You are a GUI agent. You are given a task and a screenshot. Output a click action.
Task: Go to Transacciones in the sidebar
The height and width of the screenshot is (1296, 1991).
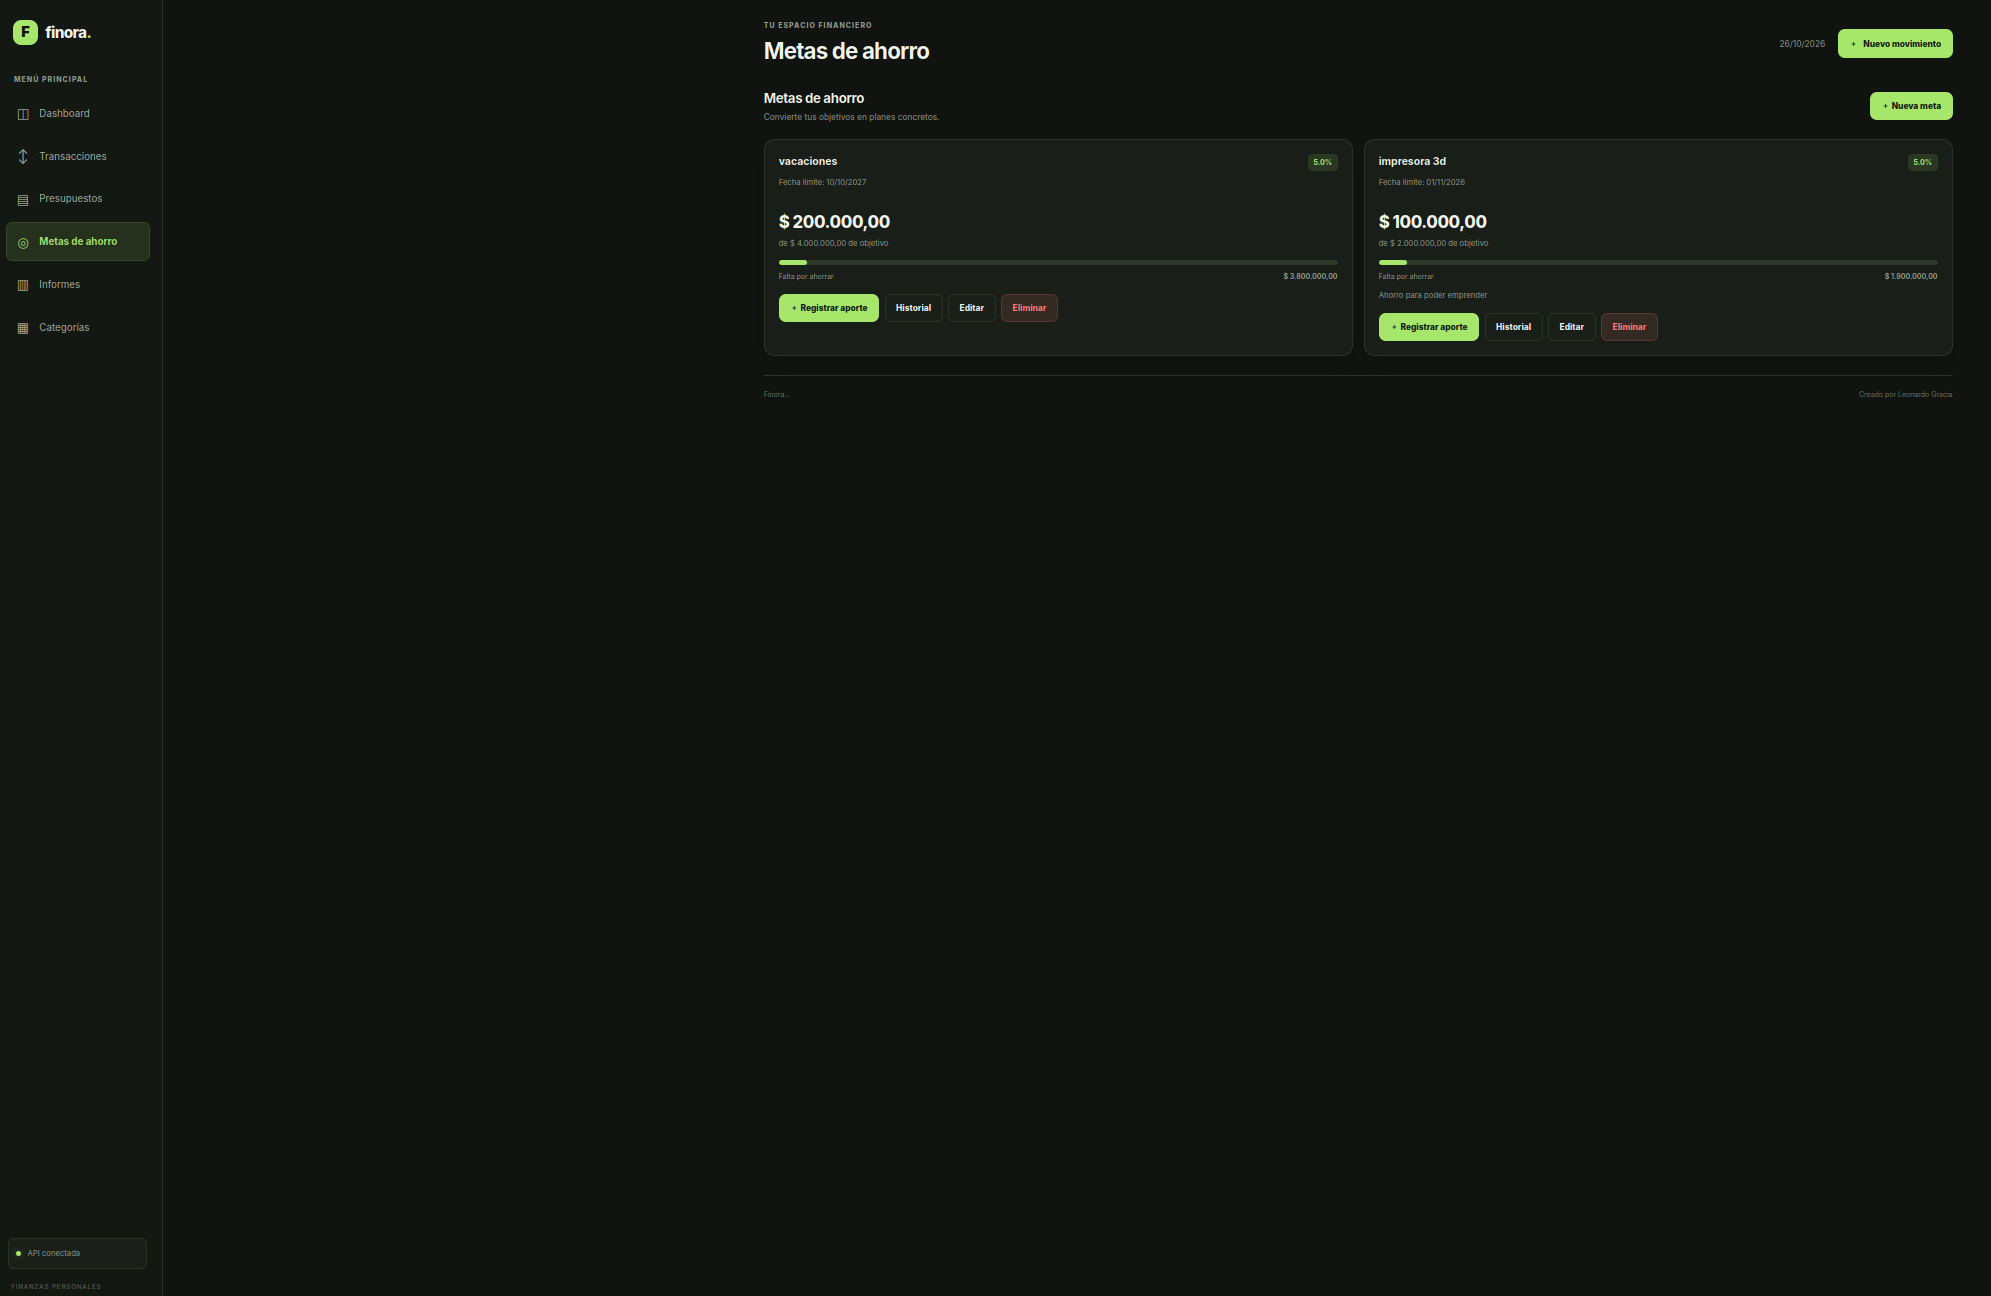pos(78,157)
